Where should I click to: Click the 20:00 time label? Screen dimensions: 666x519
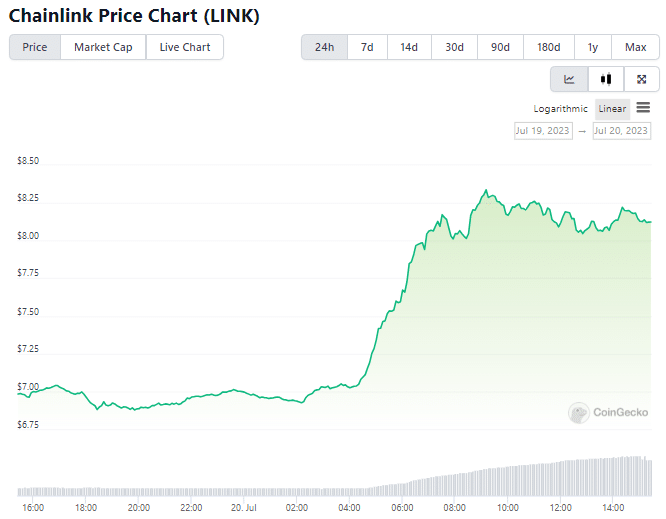[139, 508]
